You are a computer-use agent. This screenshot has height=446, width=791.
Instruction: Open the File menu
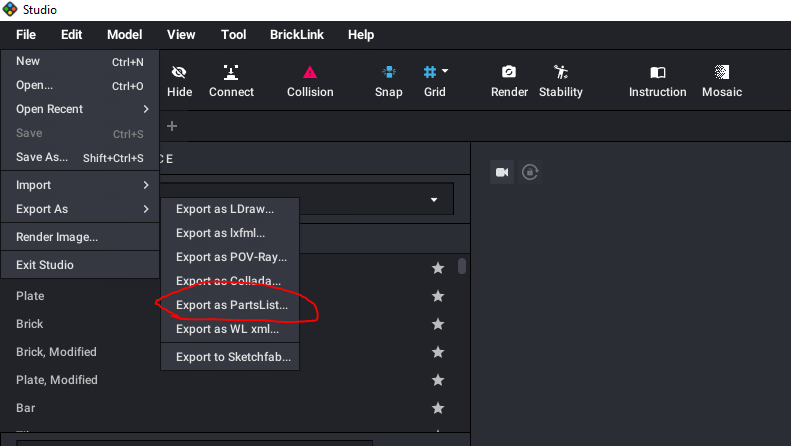pyautogui.click(x=26, y=35)
